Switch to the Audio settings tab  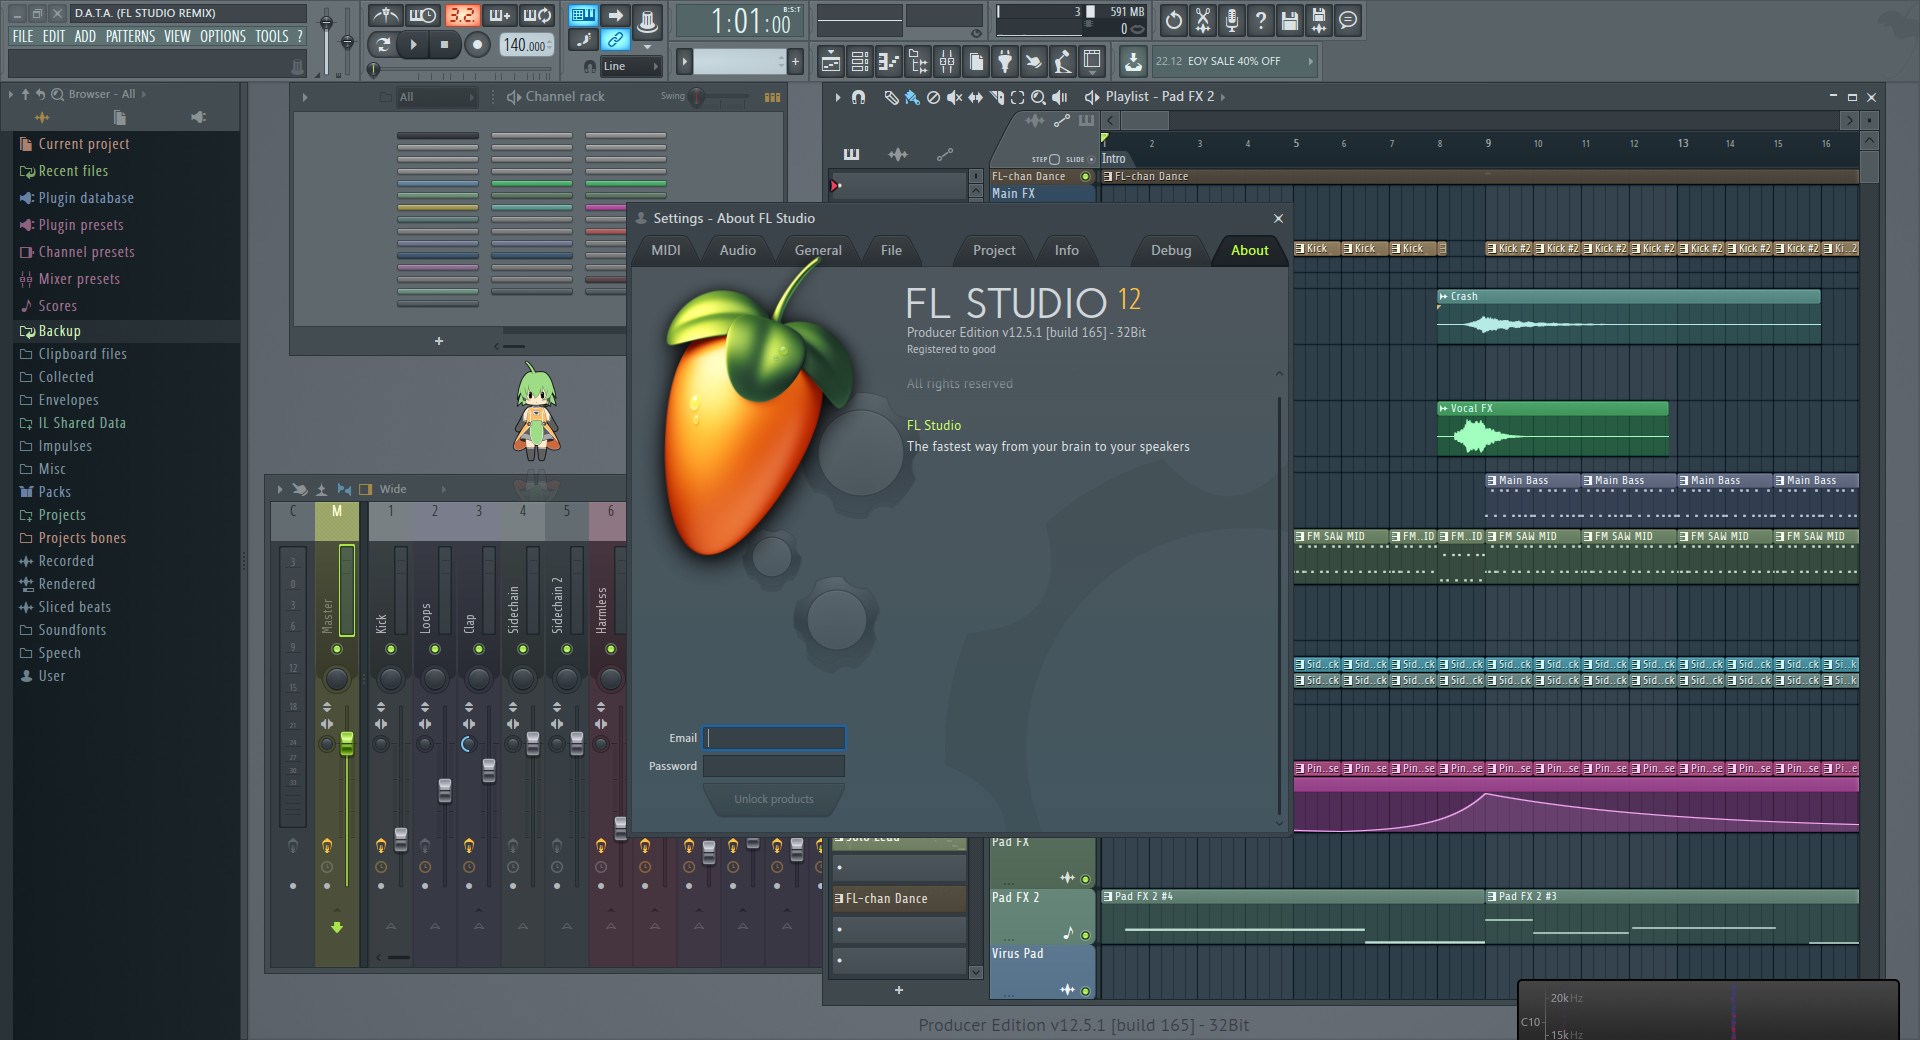(737, 250)
